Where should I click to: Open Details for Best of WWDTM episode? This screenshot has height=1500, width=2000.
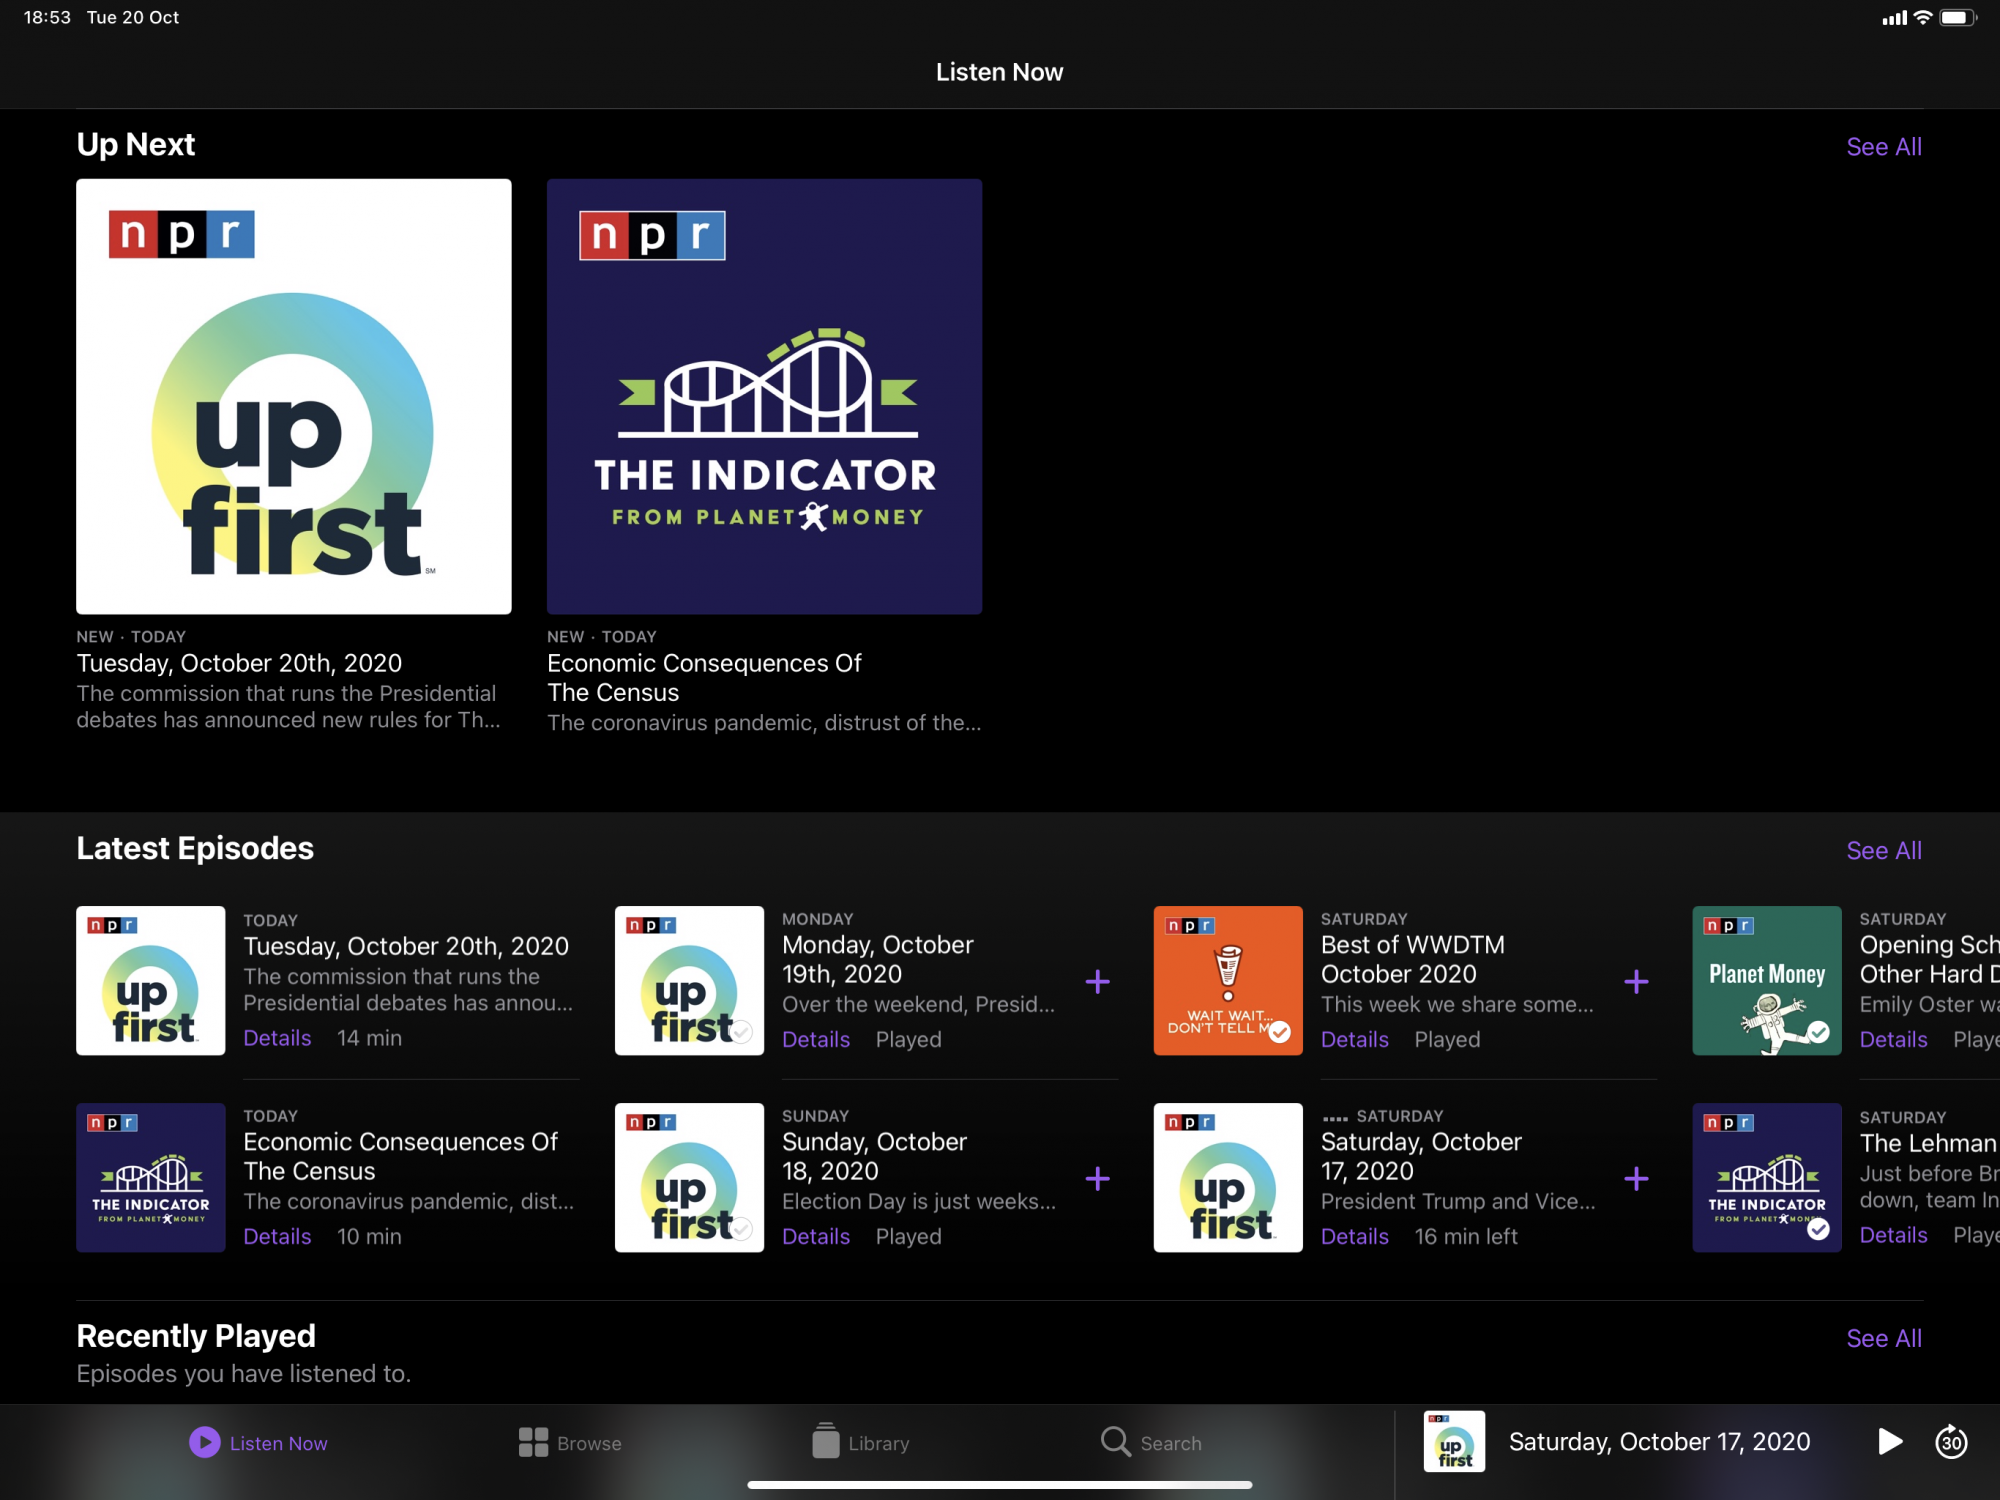(1355, 1040)
